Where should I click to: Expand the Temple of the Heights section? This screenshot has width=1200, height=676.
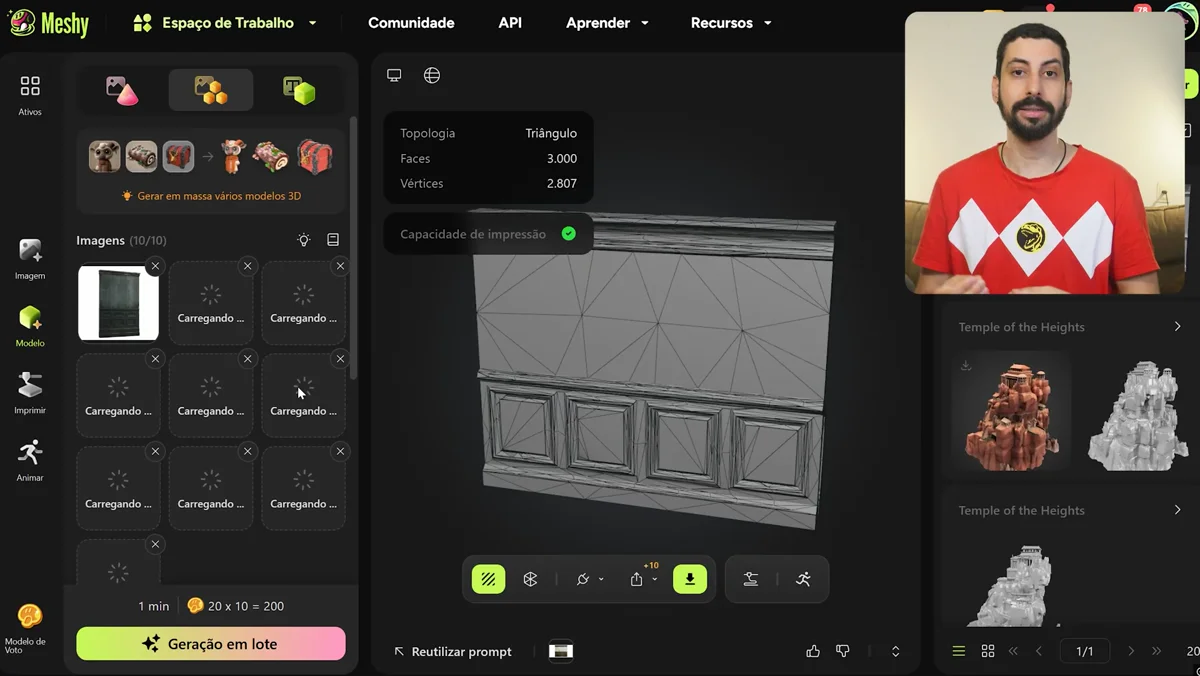pos(1178,326)
